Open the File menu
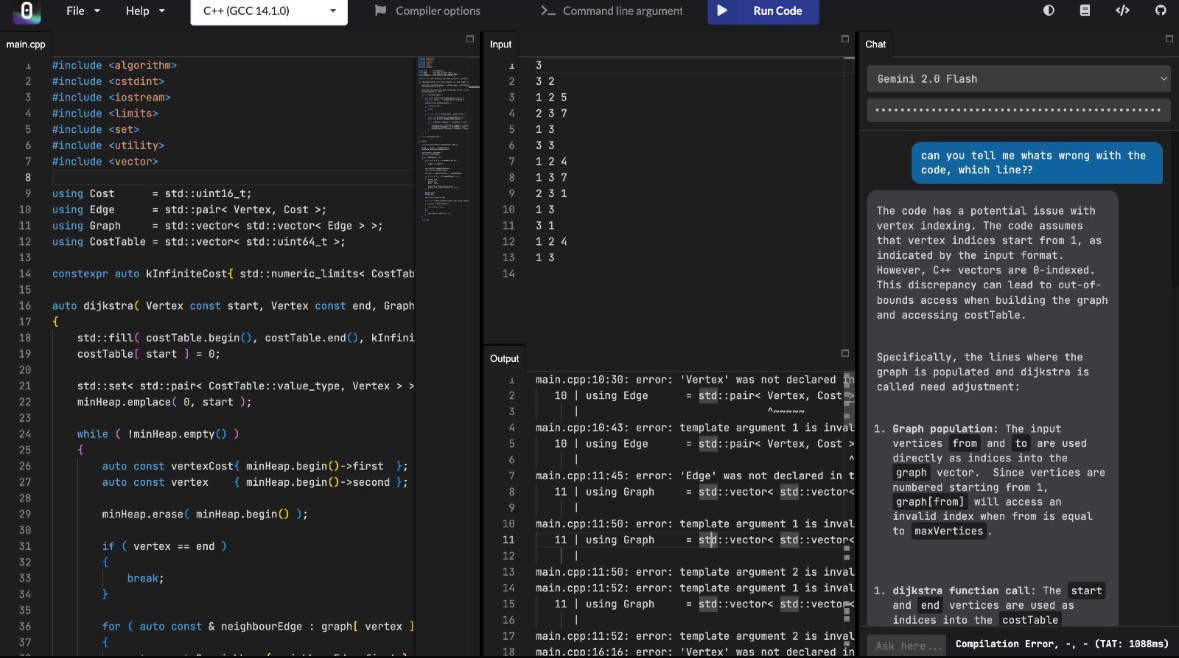This screenshot has width=1179, height=658. 83,11
